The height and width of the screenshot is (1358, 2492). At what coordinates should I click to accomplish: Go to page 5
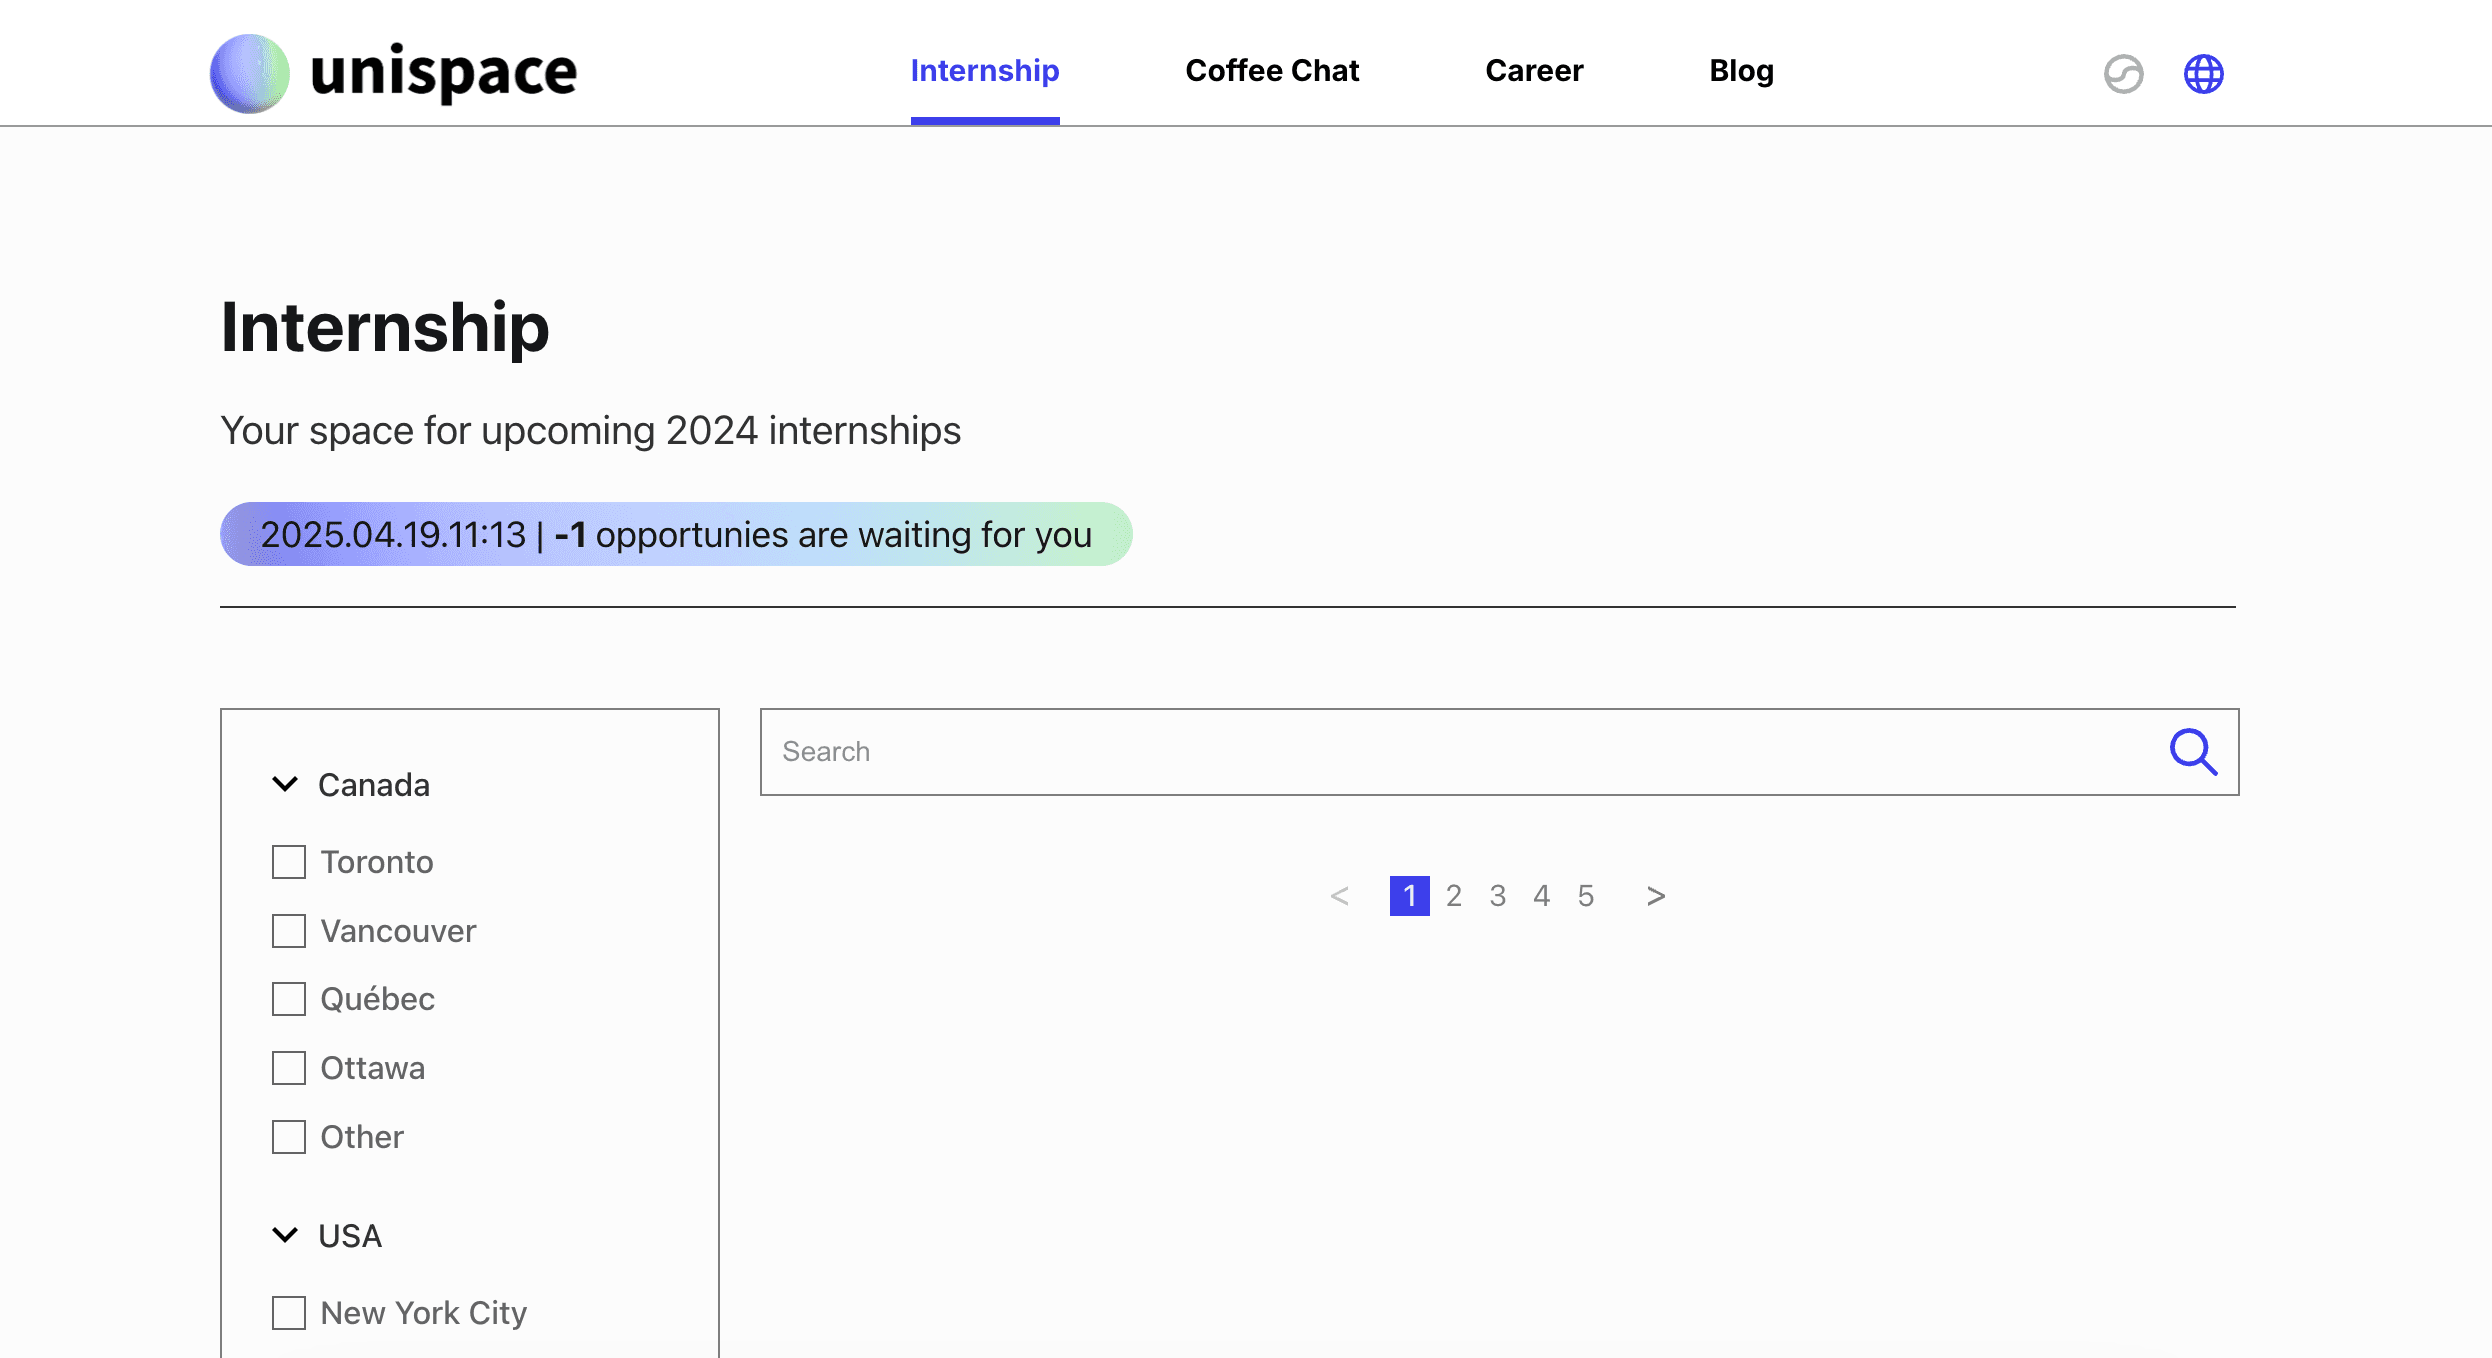click(1585, 896)
